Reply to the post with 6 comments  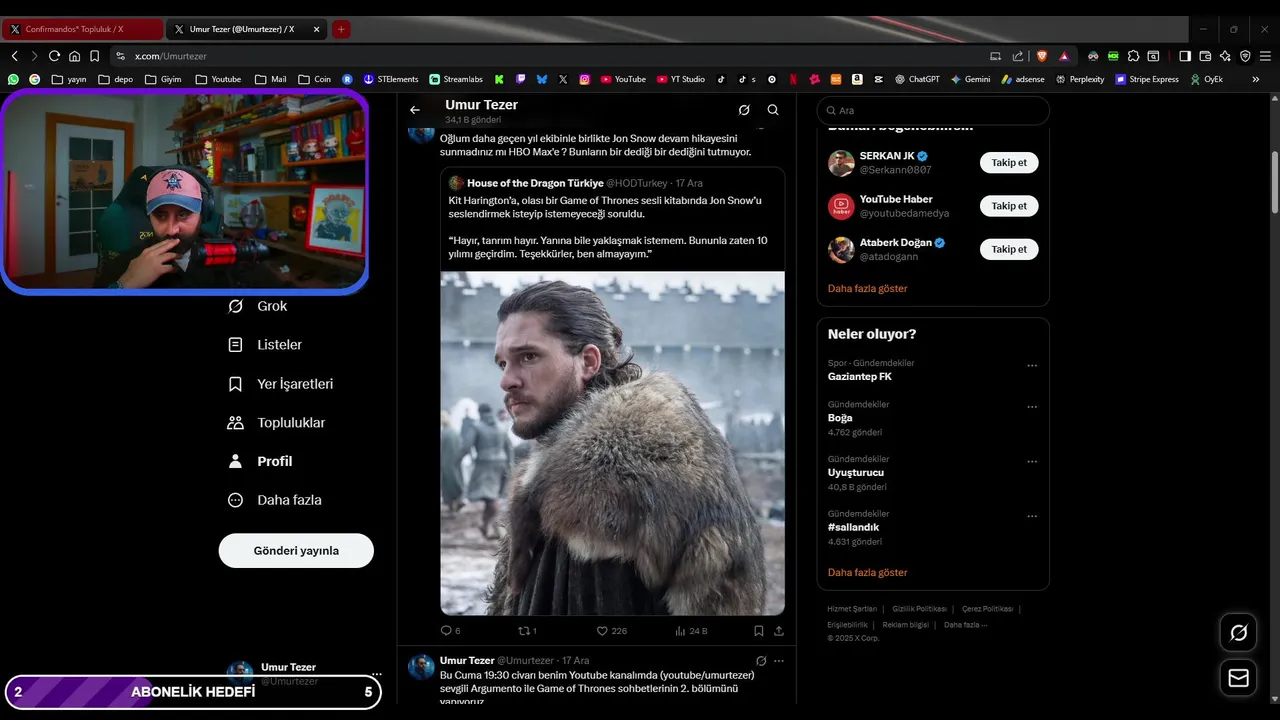[x=450, y=631]
